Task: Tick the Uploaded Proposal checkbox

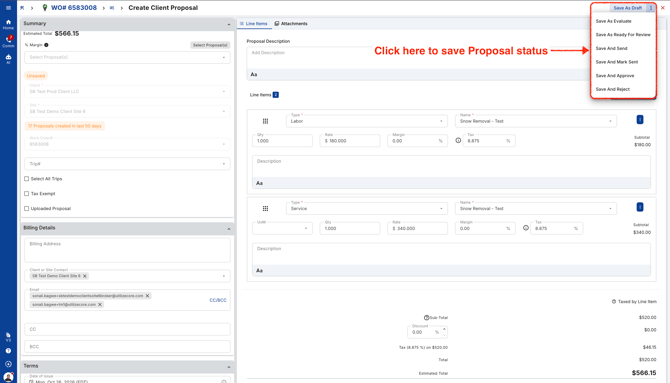Action: tap(26, 209)
